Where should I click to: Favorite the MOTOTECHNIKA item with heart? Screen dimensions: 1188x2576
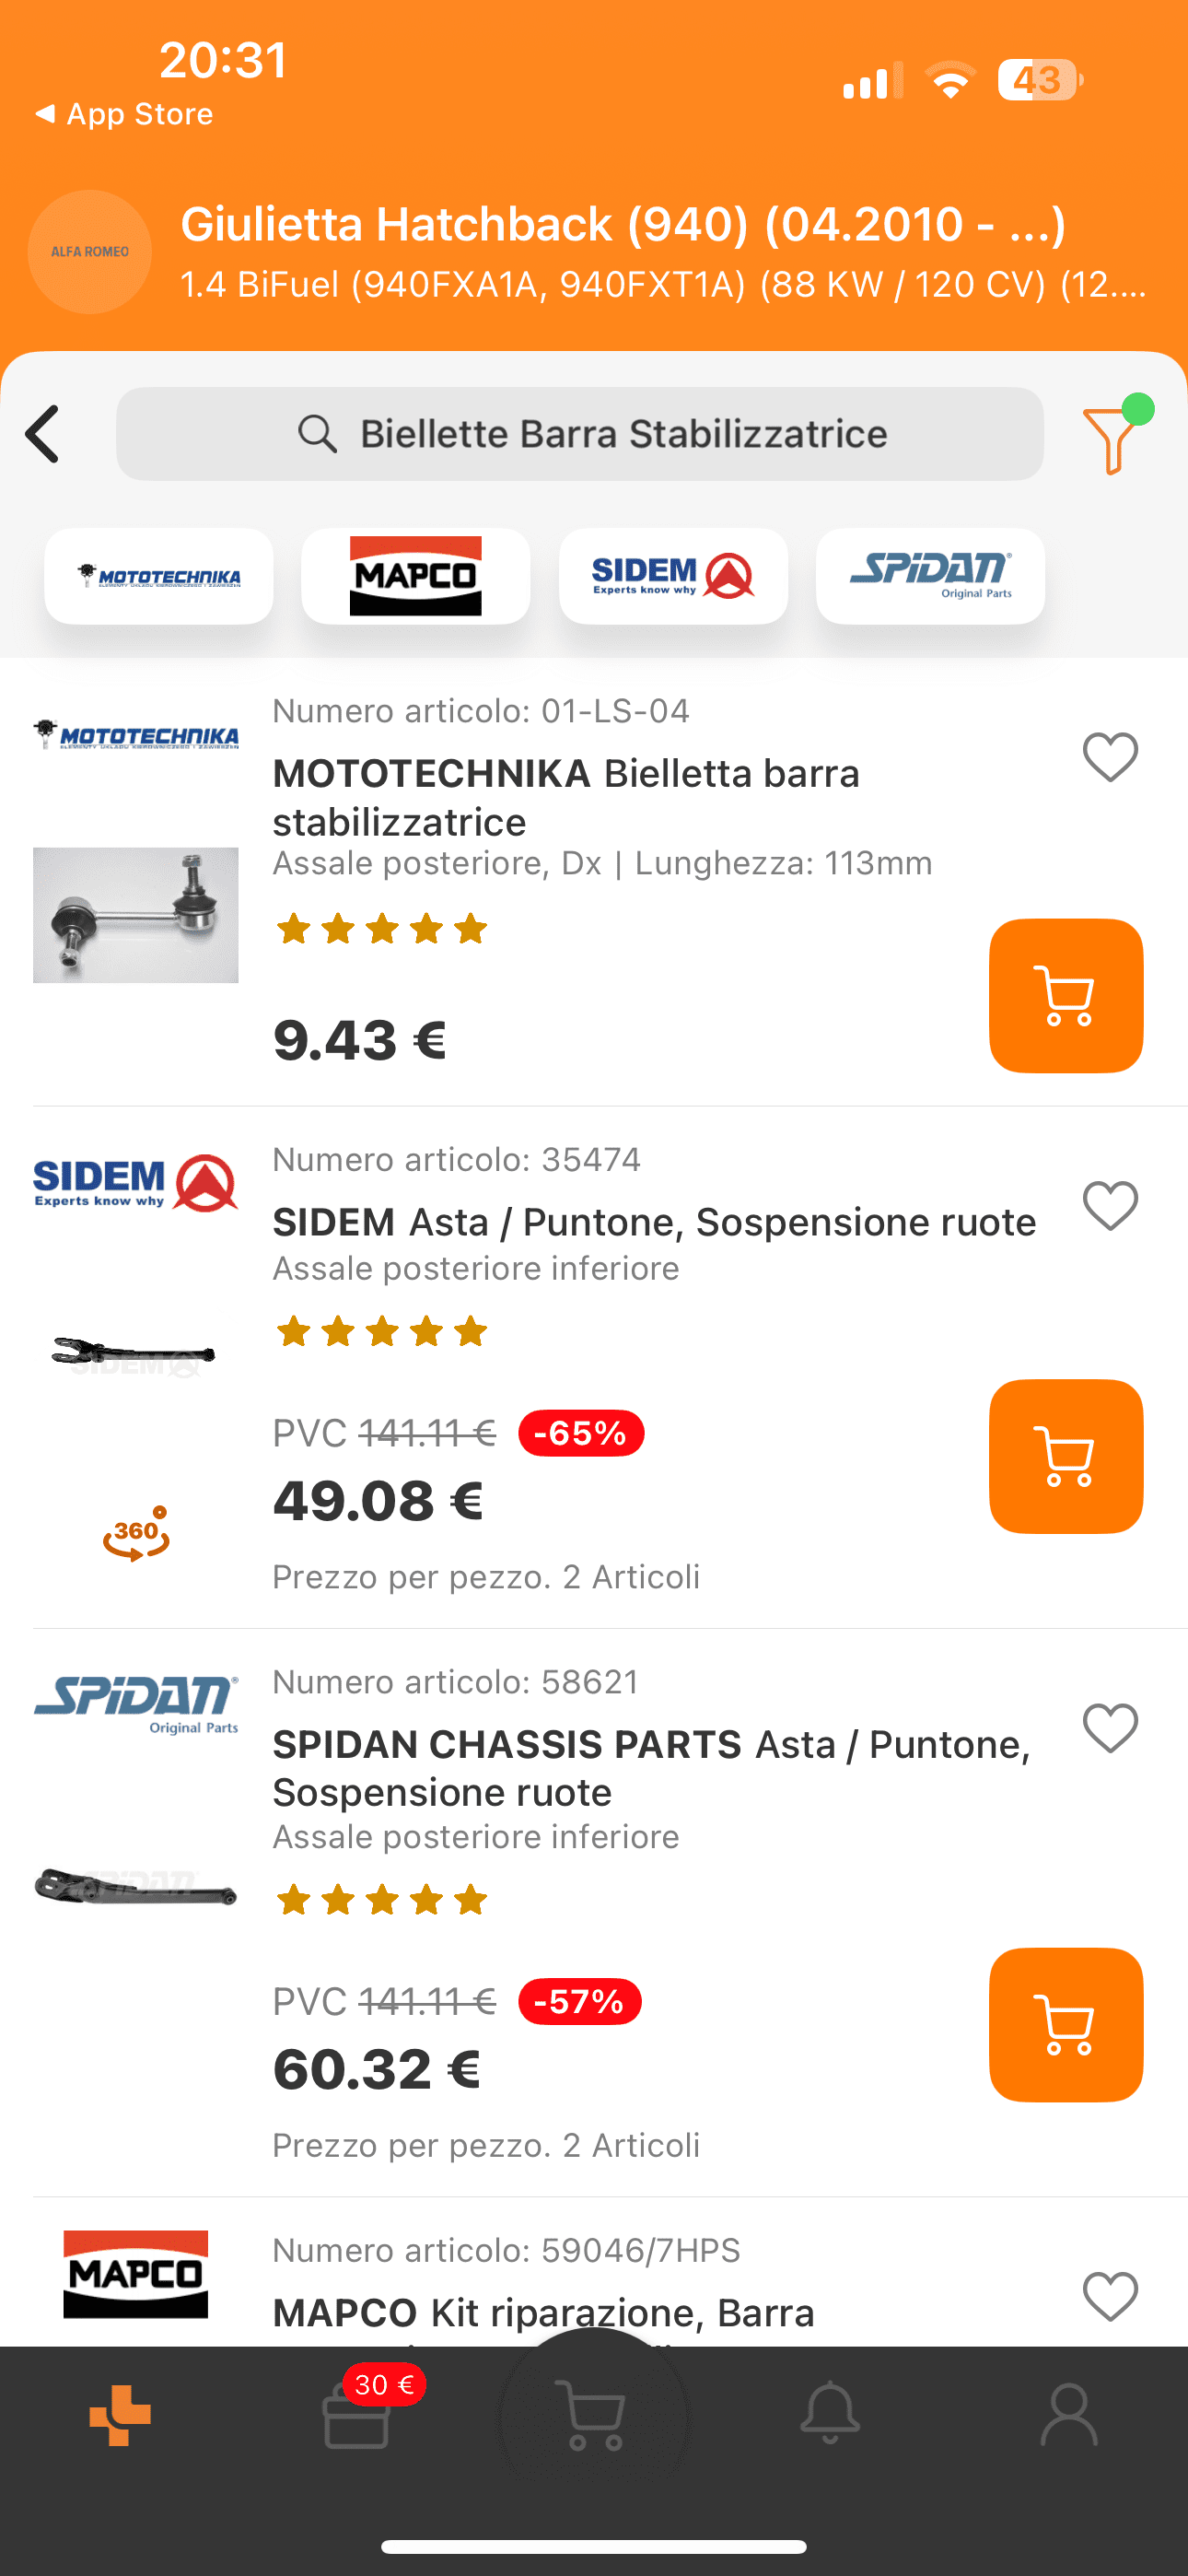[1110, 757]
